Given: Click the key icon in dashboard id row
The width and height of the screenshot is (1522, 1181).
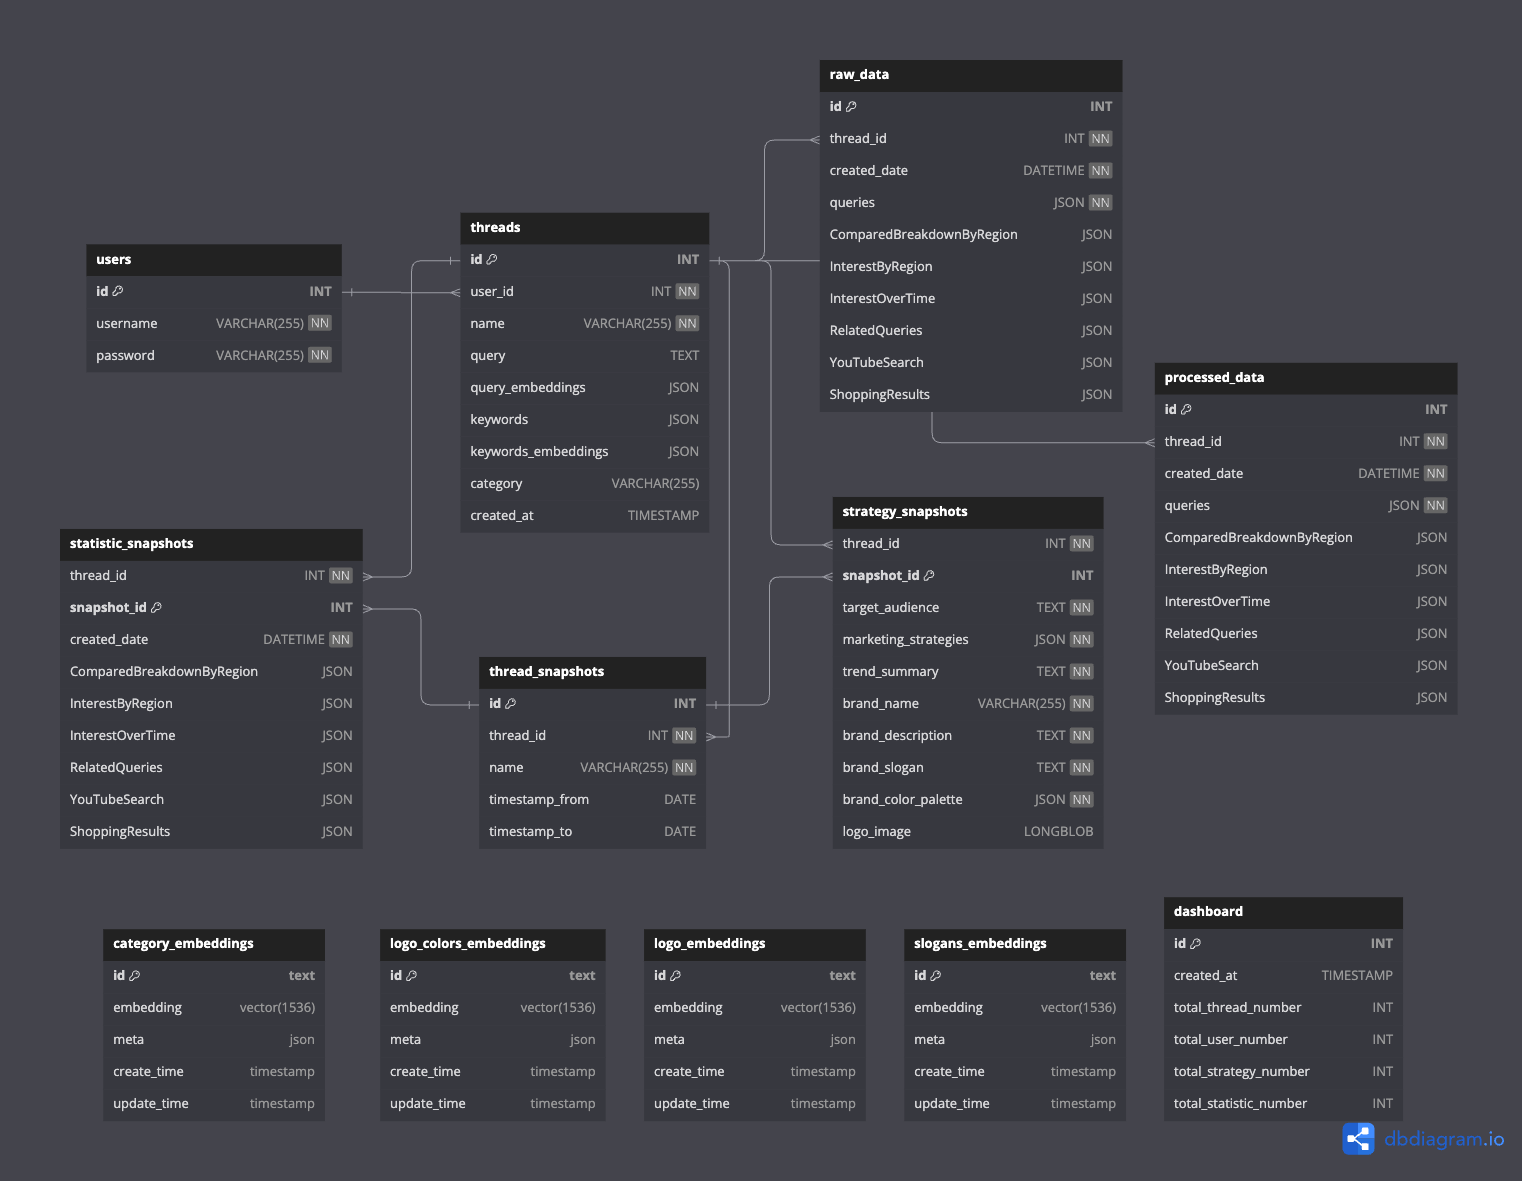Looking at the screenshot, I should click(1195, 943).
